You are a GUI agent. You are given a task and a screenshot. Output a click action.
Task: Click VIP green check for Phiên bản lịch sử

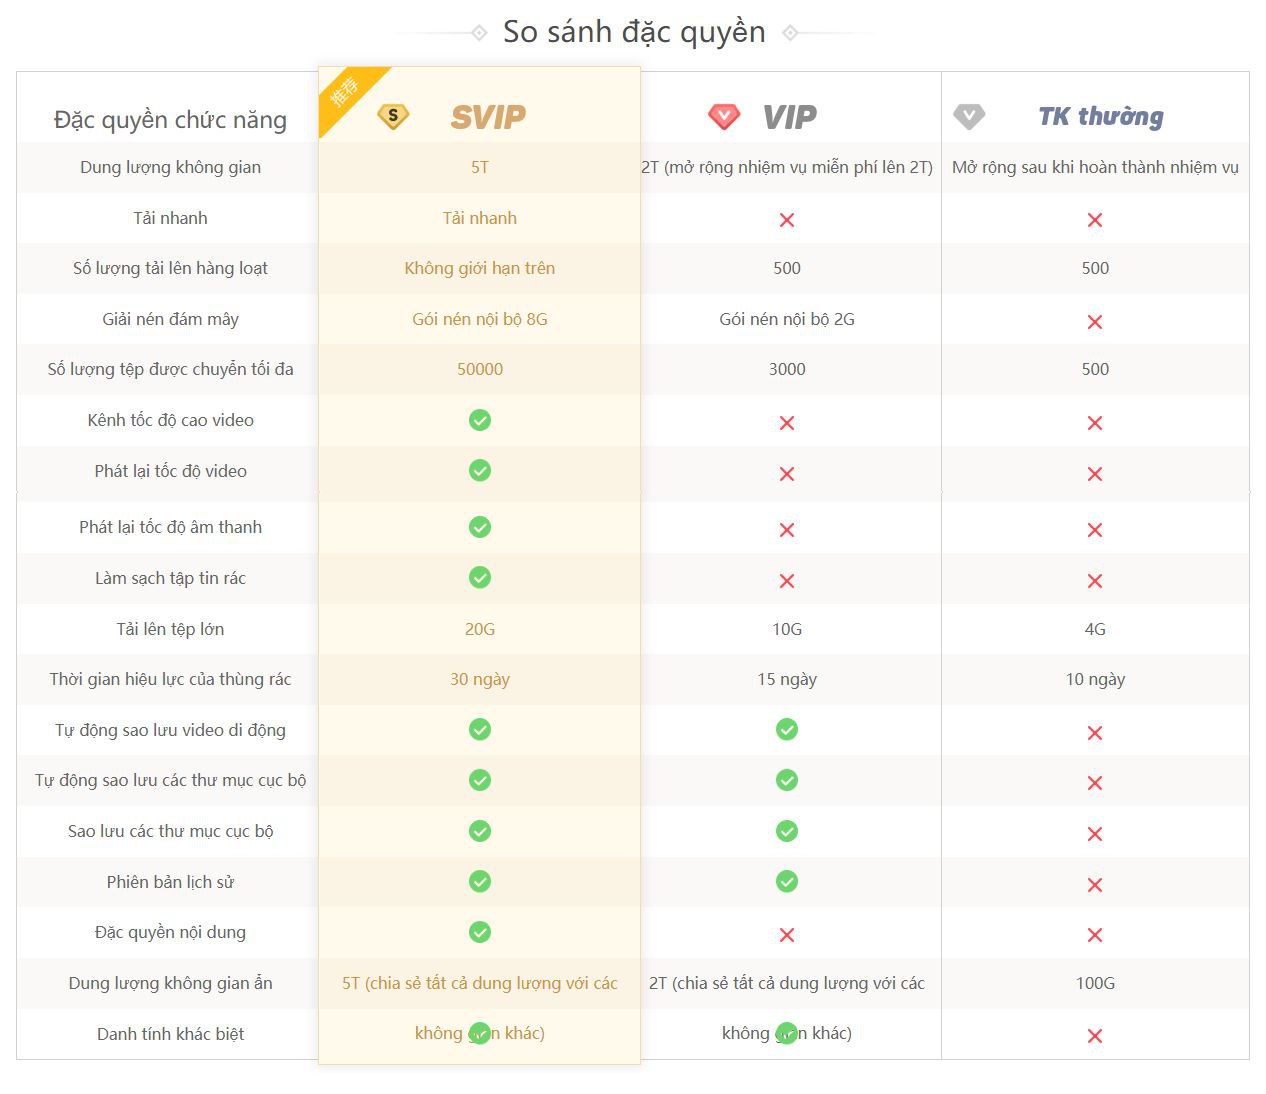(787, 881)
